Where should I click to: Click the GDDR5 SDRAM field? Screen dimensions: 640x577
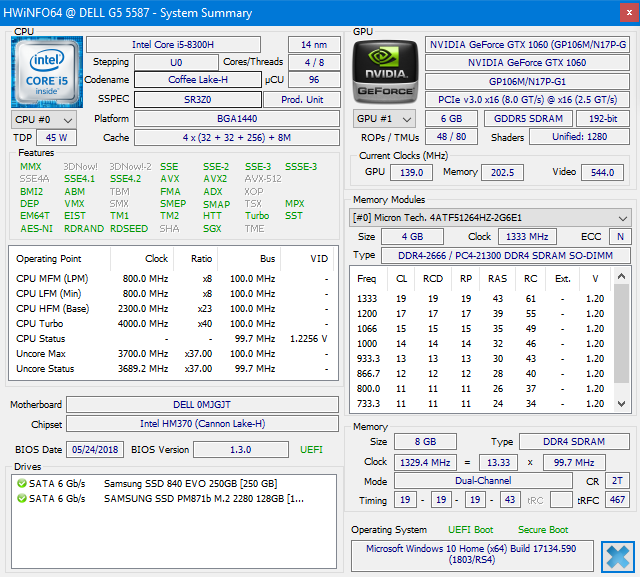tap(528, 119)
